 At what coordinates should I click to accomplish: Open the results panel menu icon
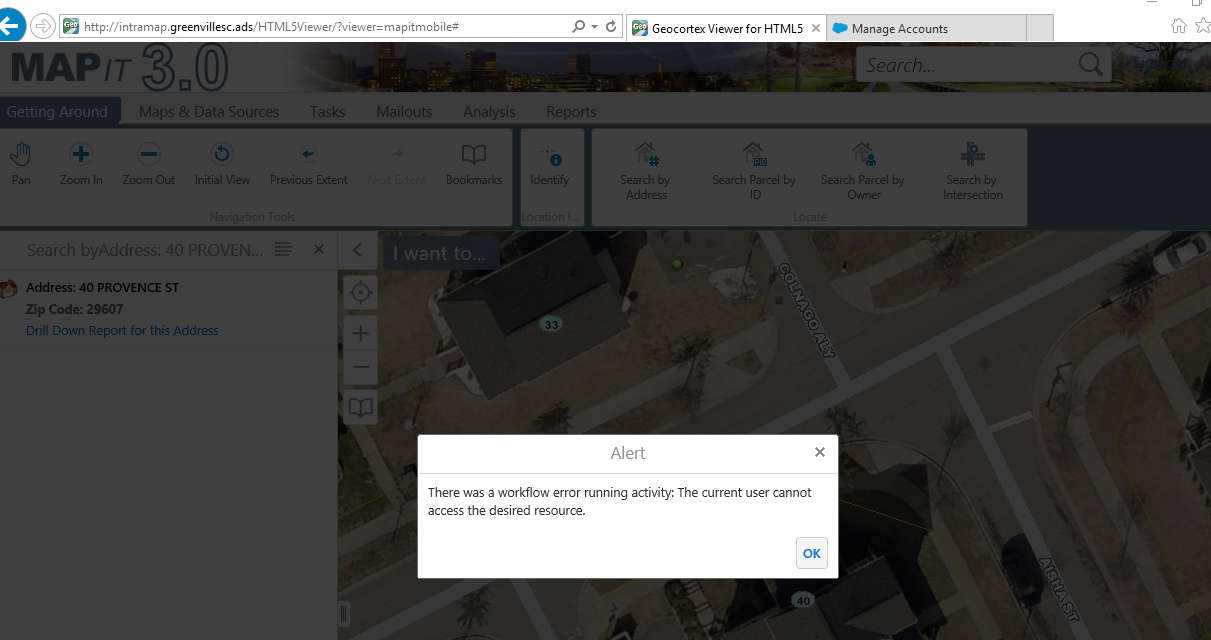tap(284, 249)
